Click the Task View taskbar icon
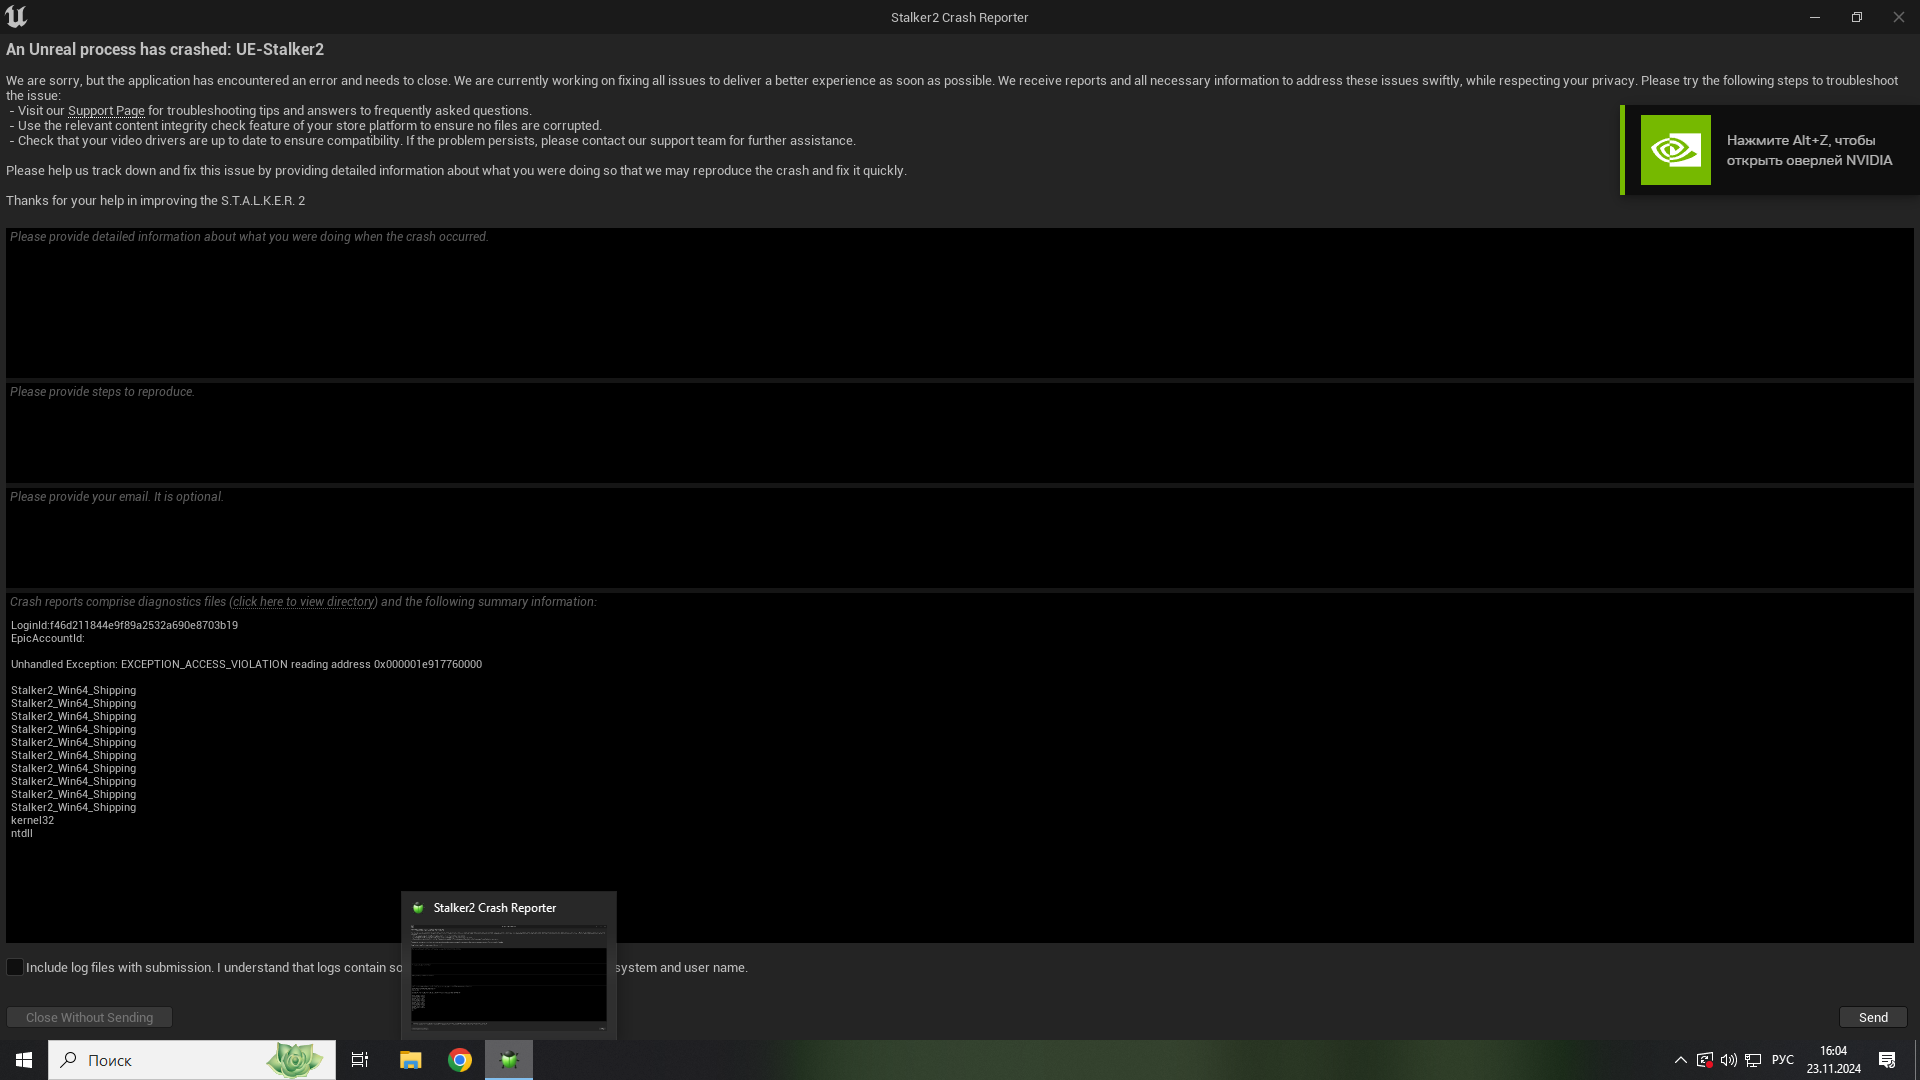 click(x=360, y=1060)
